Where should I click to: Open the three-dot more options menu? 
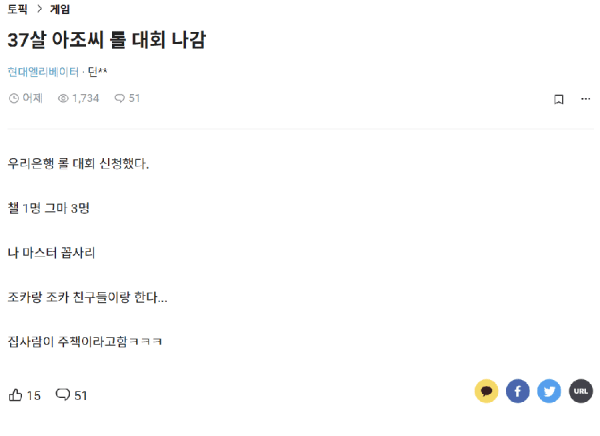[x=585, y=99]
